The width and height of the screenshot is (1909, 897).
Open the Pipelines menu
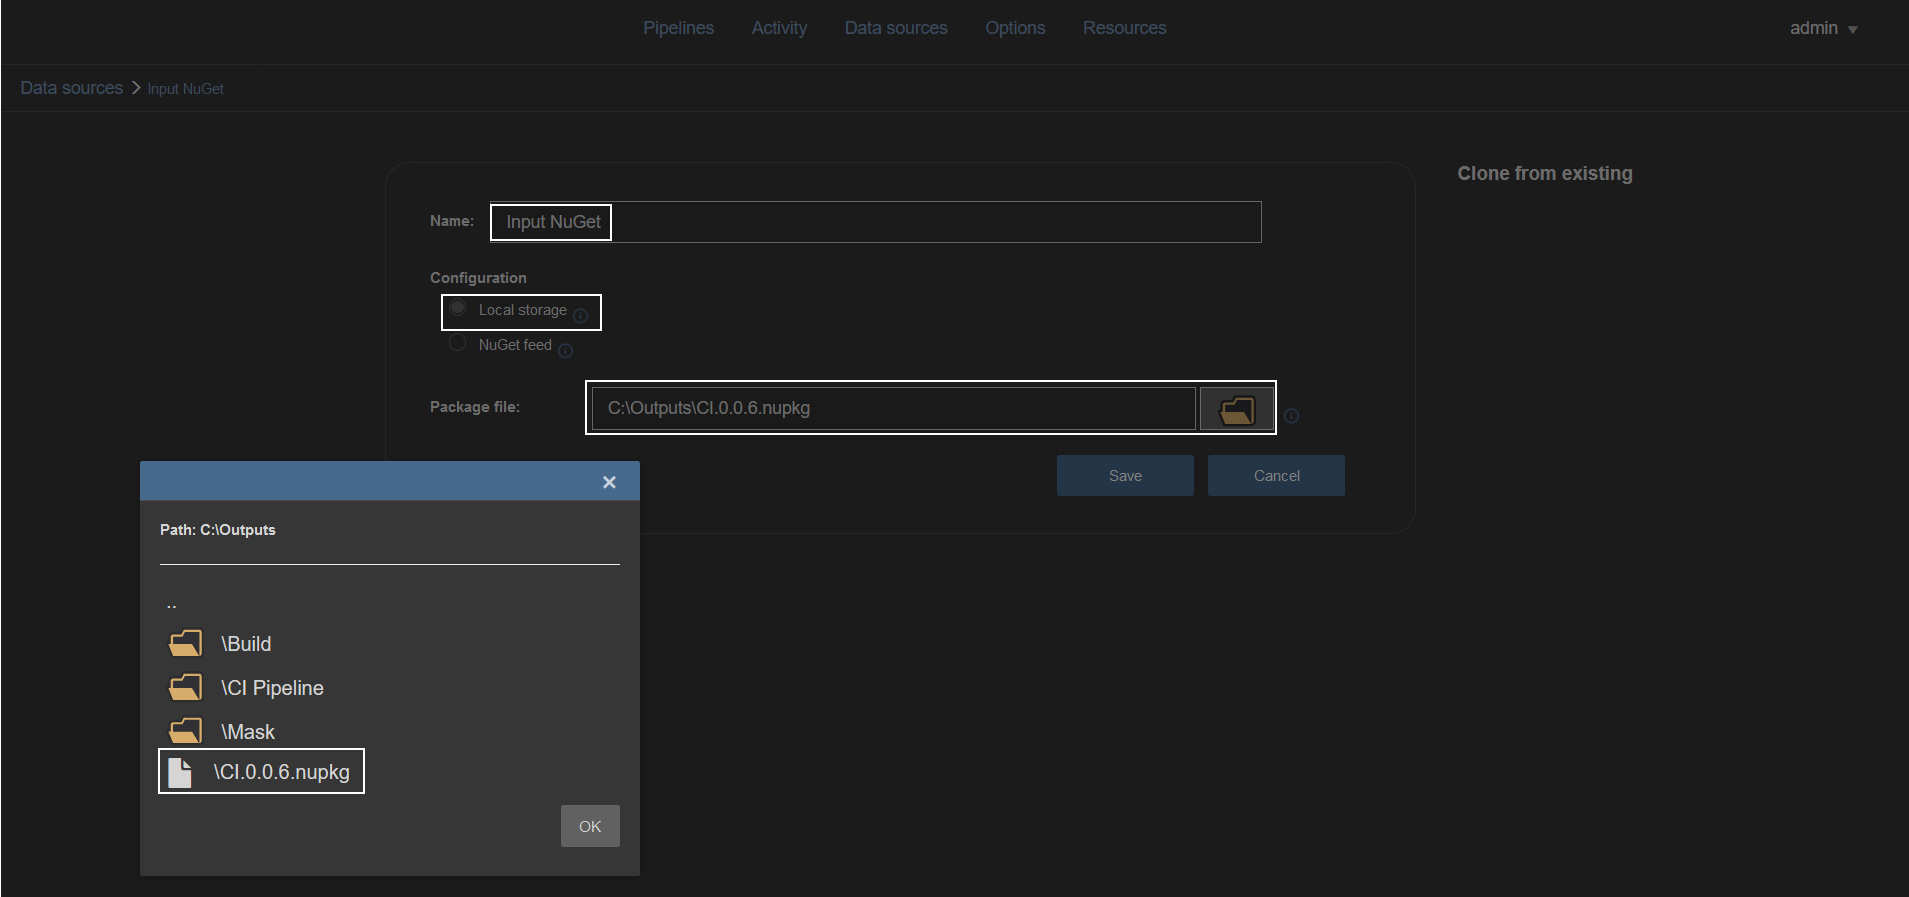[678, 28]
